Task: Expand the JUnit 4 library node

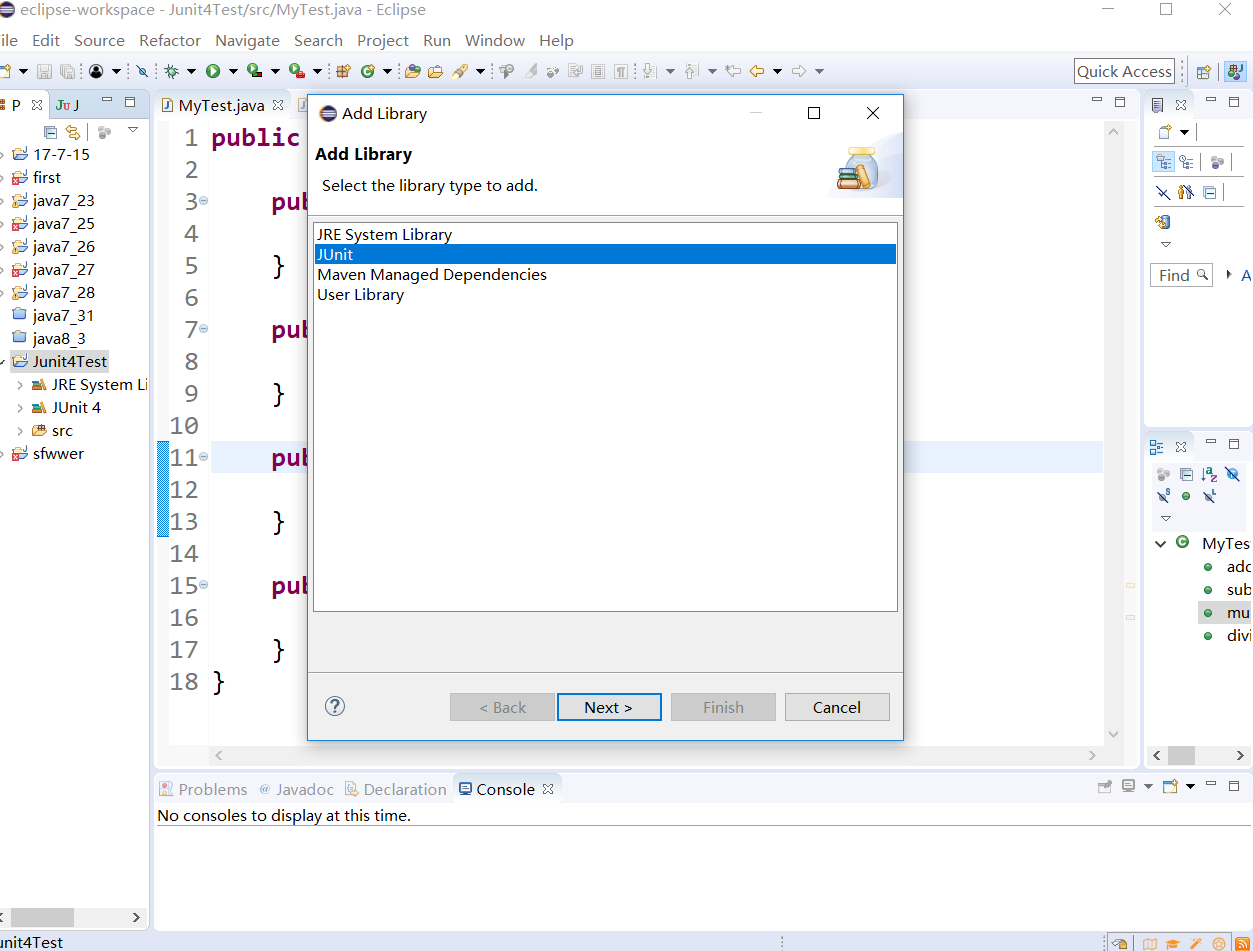Action: click(x=20, y=408)
